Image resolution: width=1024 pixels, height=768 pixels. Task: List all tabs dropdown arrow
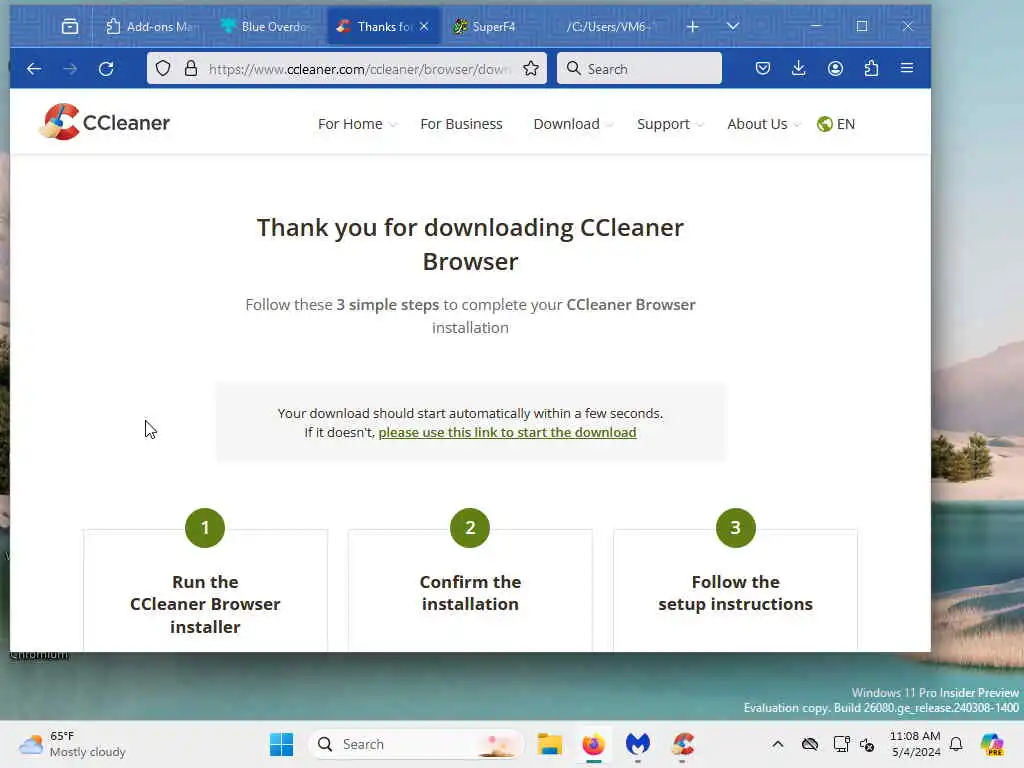(733, 26)
